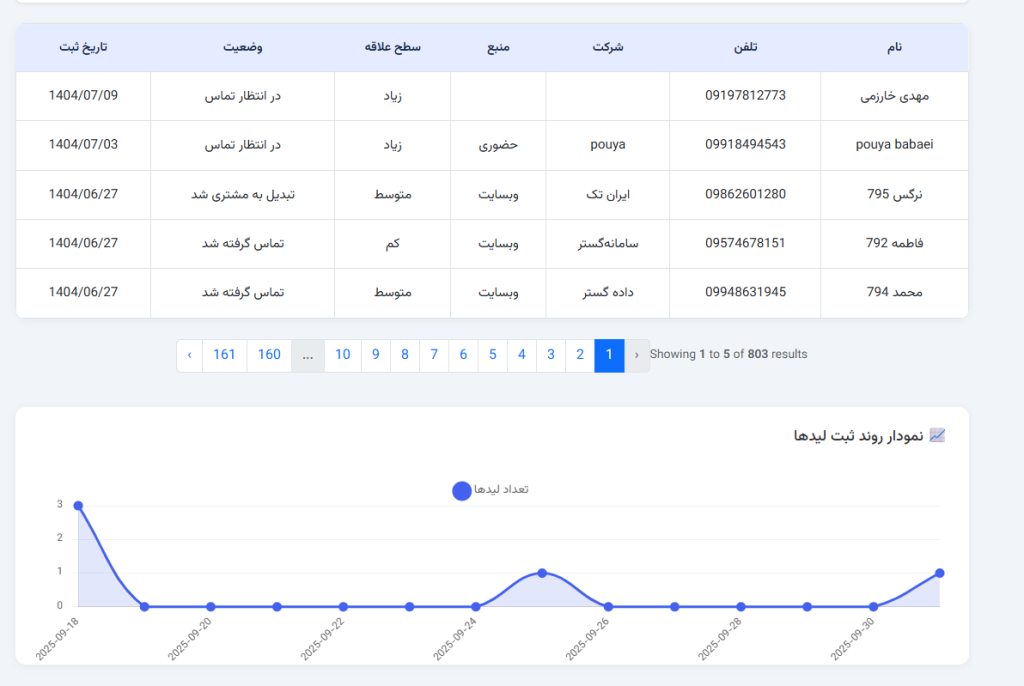The width and height of the screenshot is (1024, 686).
Task: Click the name pouya babaei in table
Action: (x=894, y=145)
